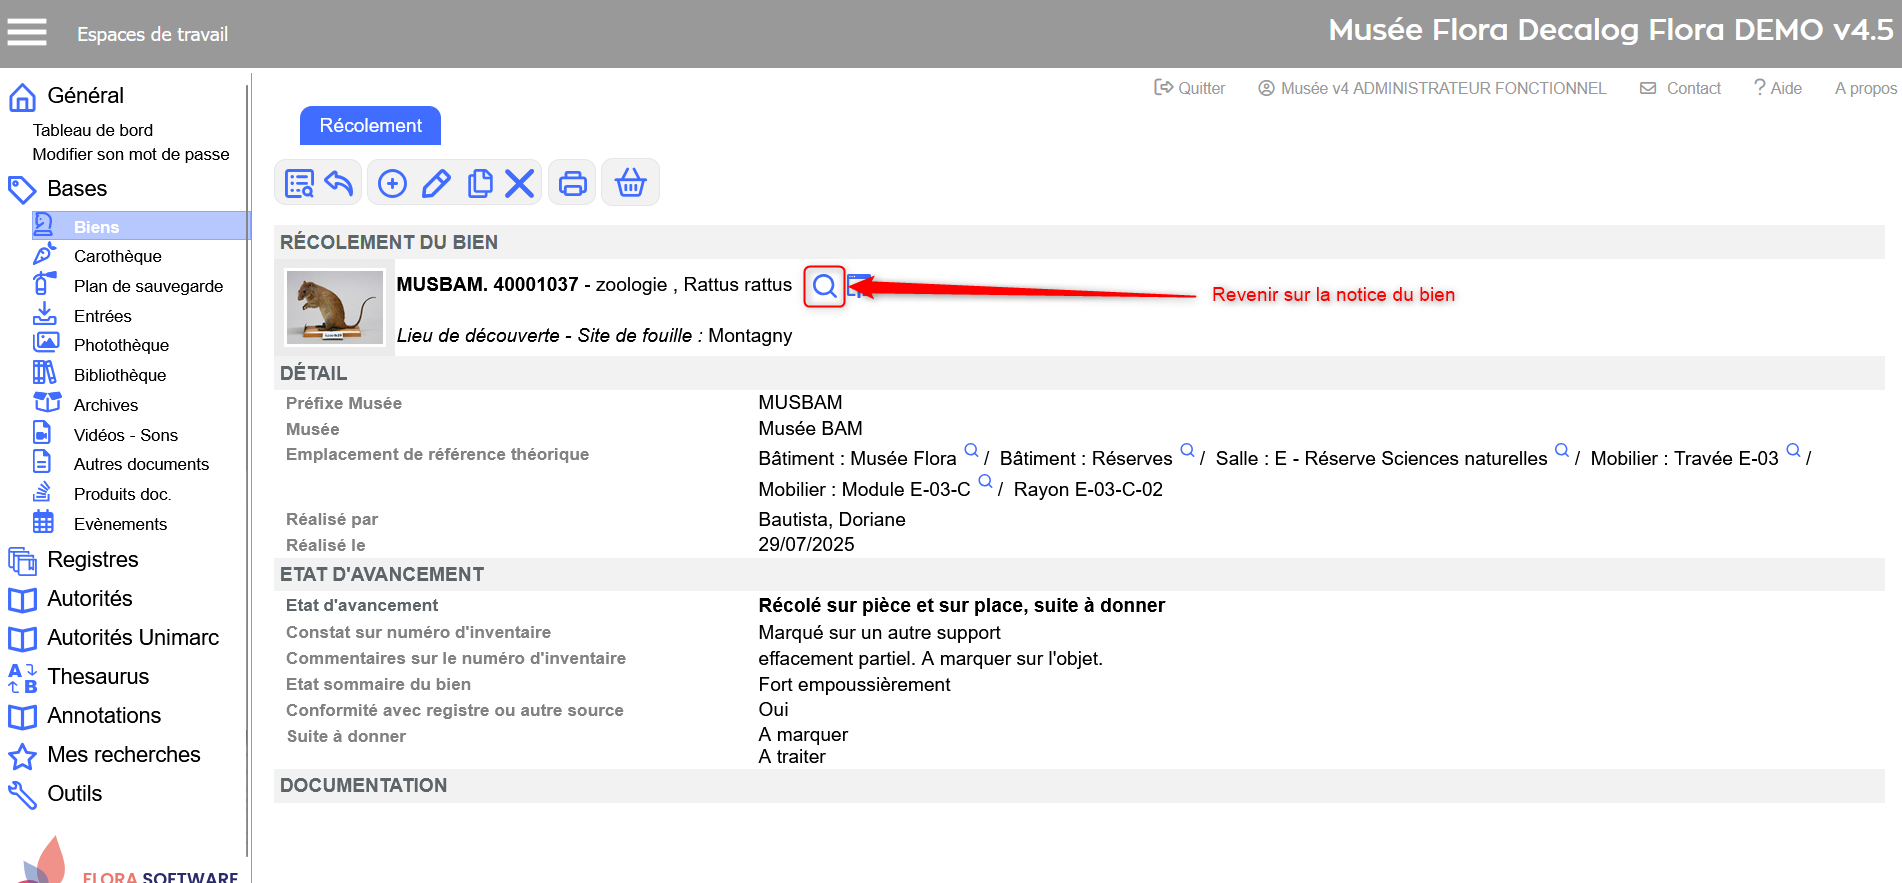Open the hamburger menu in the header
1902x883 pixels.
pos(27,33)
